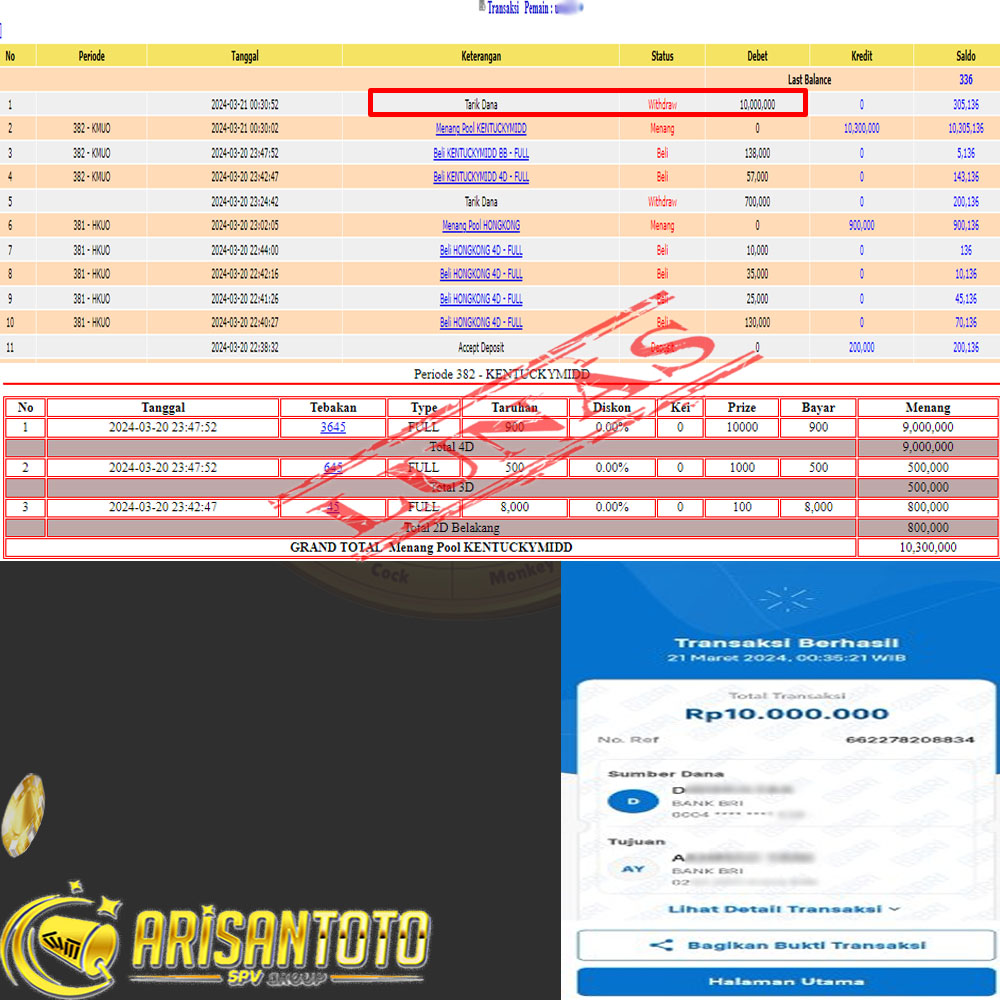Image resolution: width=1000 pixels, height=1000 pixels.
Task: Click the Periode 382 - KENTUCKYMIDD heading
Action: 501,374
